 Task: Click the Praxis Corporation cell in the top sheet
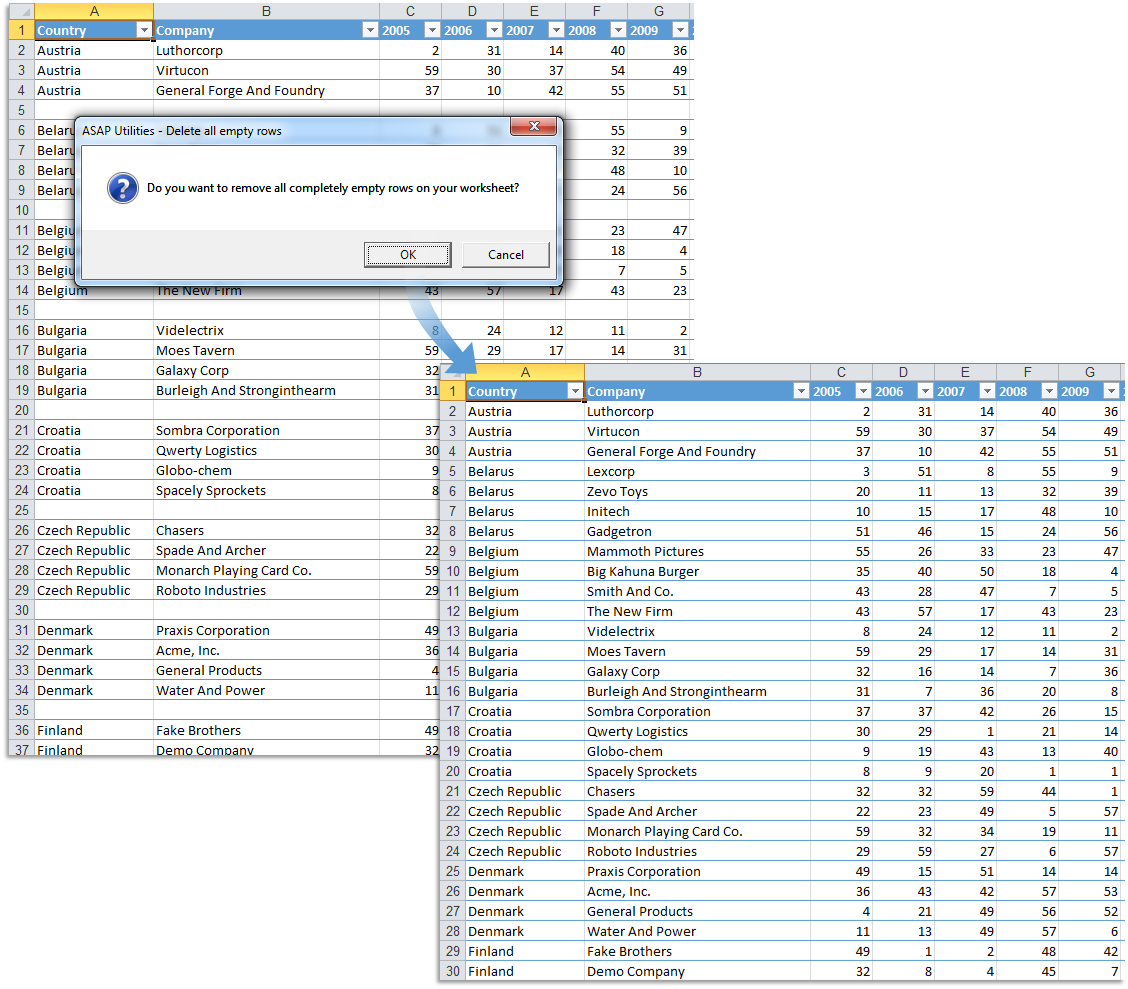pos(266,630)
